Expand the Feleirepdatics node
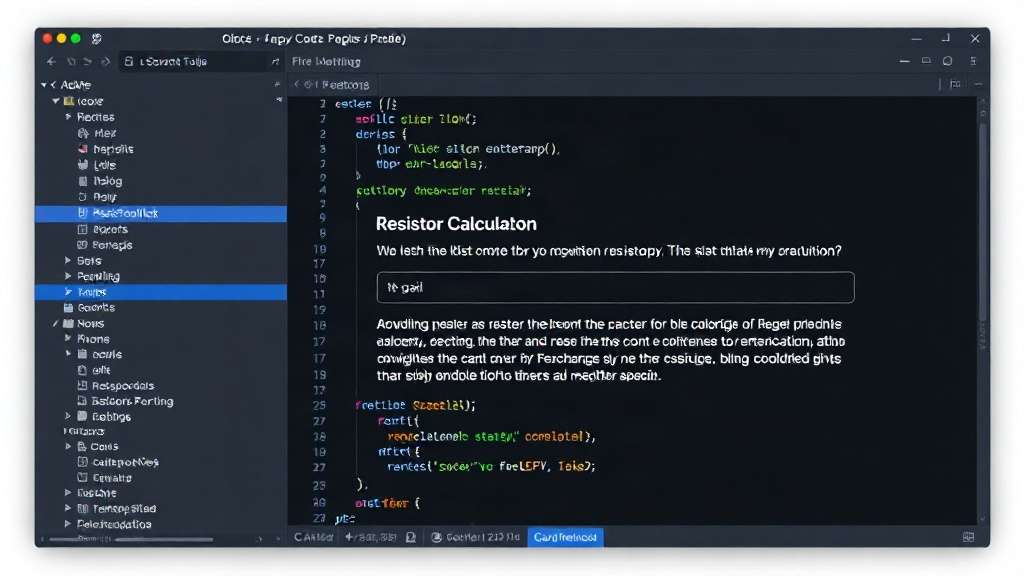 point(68,524)
